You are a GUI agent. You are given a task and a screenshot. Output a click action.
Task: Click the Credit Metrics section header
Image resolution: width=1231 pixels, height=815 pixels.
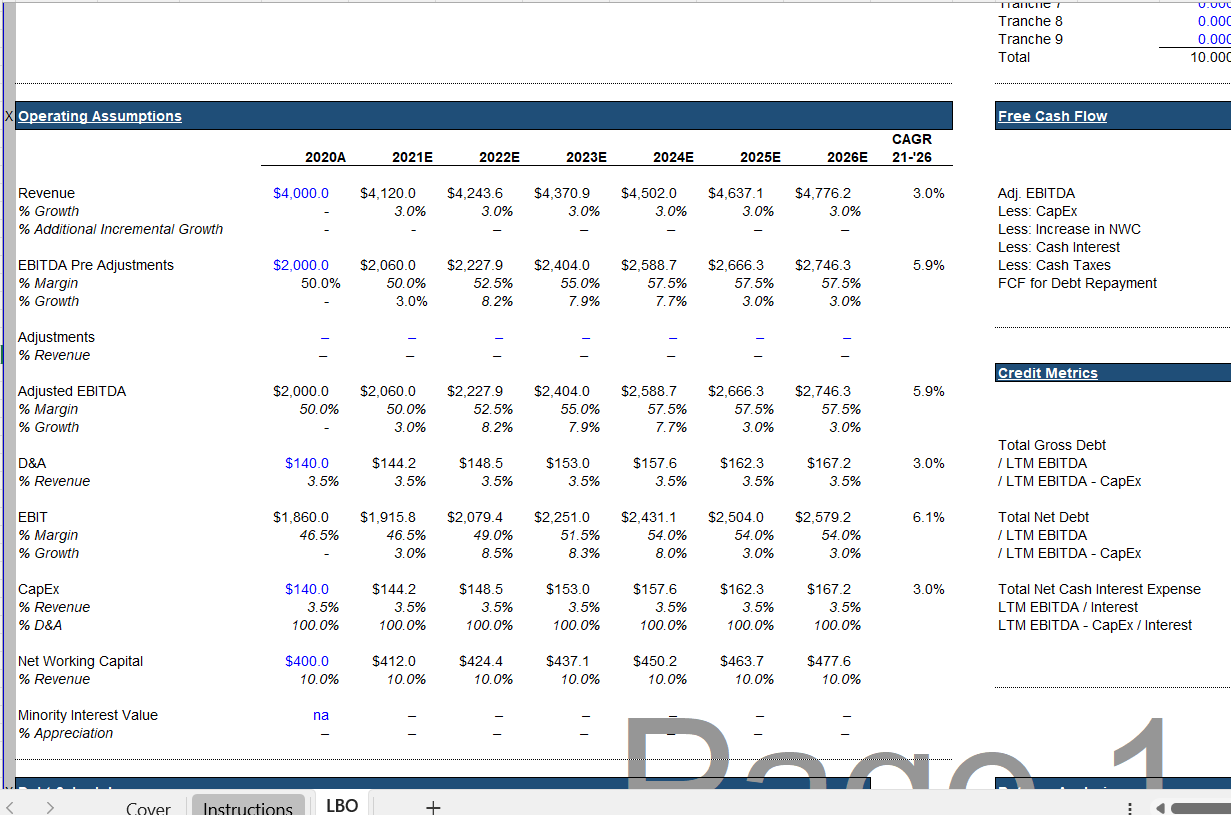point(1047,373)
